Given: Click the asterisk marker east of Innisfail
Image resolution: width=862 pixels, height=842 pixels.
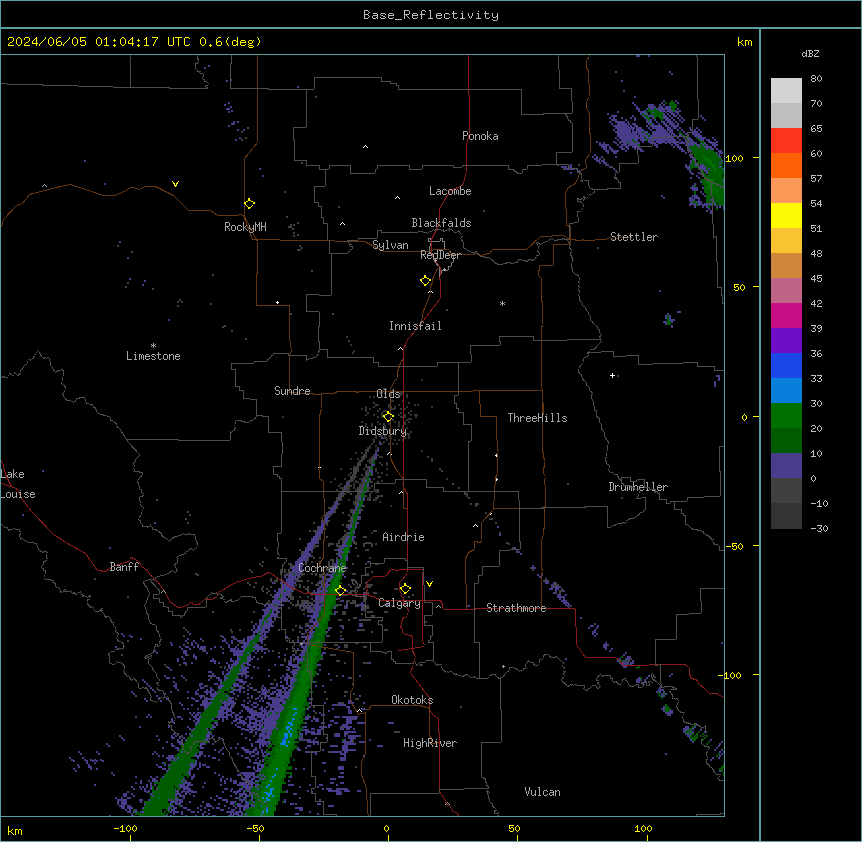Looking at the screenshot, I should pos(502,304).
